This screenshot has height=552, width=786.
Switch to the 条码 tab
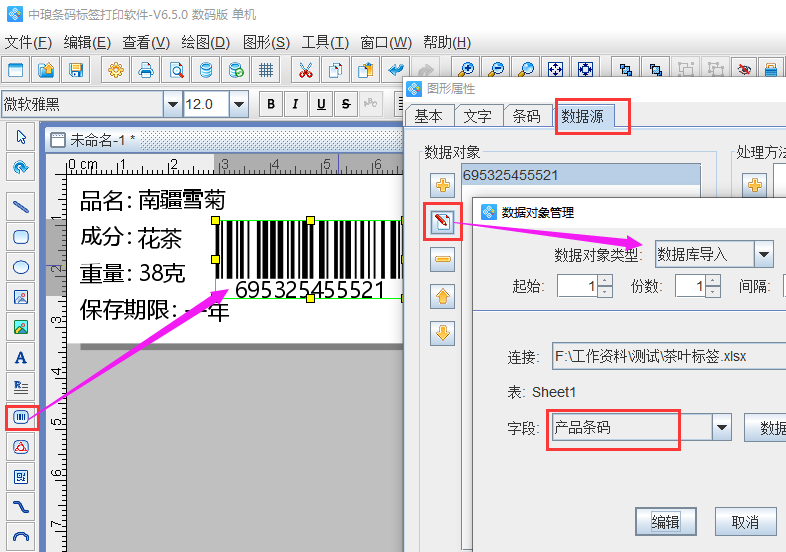tap(527, 116)
